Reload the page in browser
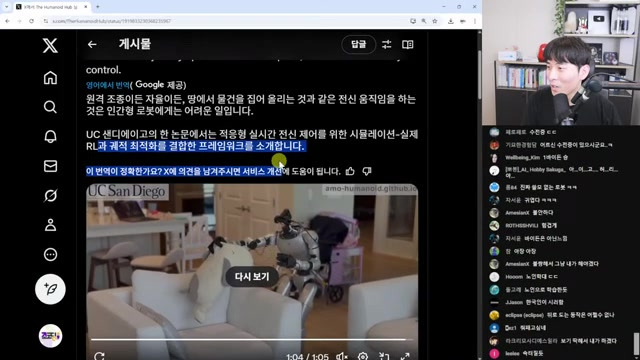Viewport: 640px width, 360px height. click(x=31, y=21)
